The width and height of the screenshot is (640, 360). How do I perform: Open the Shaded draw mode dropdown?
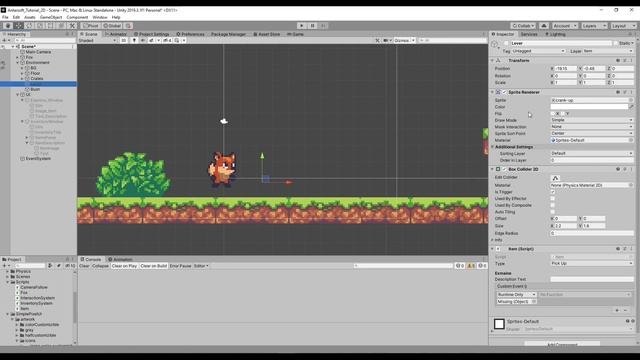pyautogui.click(x=98, y=40)
